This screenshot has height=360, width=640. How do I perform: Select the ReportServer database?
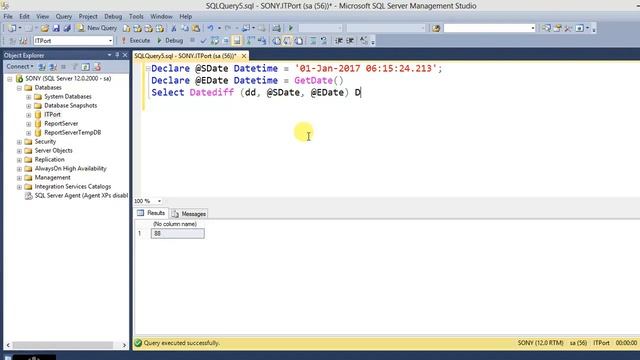click(61, 124)
